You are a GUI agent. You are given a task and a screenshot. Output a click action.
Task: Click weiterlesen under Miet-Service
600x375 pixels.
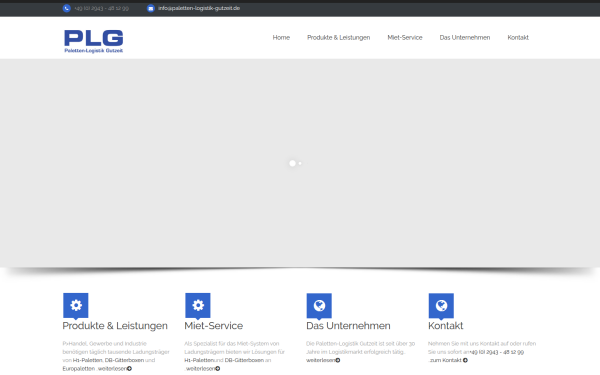coord(200,369)
